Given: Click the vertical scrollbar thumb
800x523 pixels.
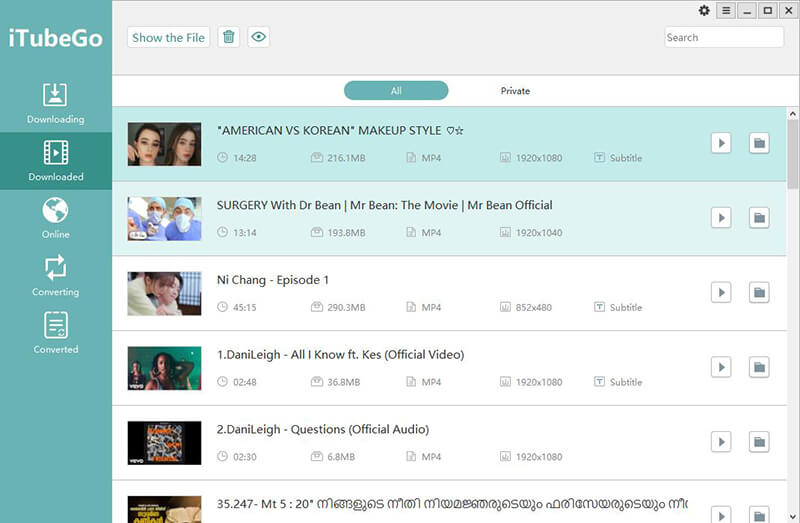Looking at the screenshot, I should pyautogui.click(x=792, y=154).
